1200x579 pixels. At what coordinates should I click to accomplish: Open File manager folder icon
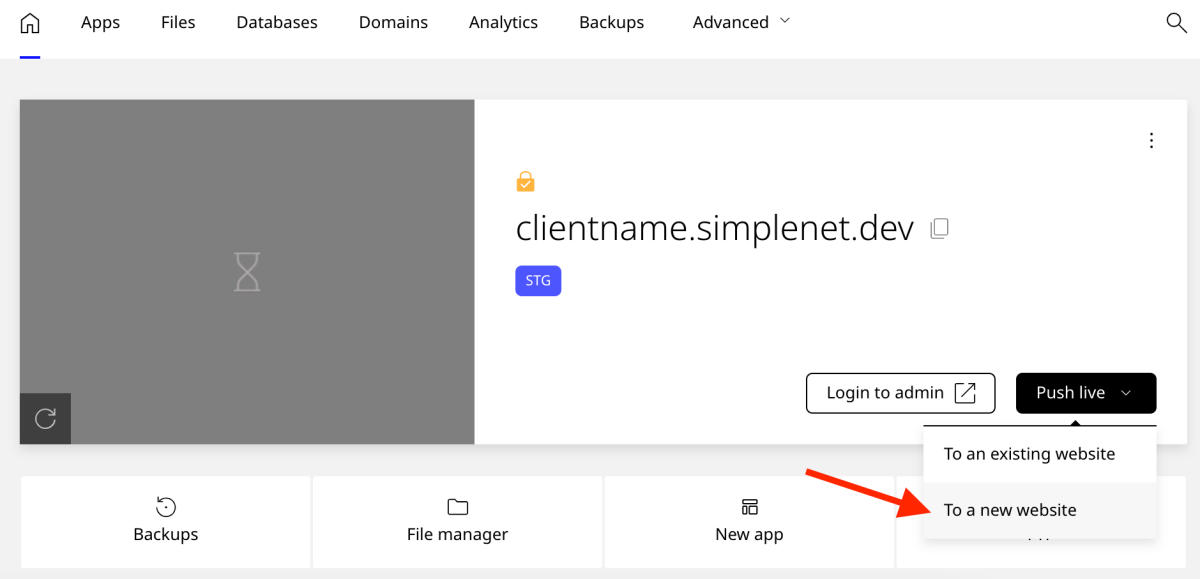click(x=457, y=507)
